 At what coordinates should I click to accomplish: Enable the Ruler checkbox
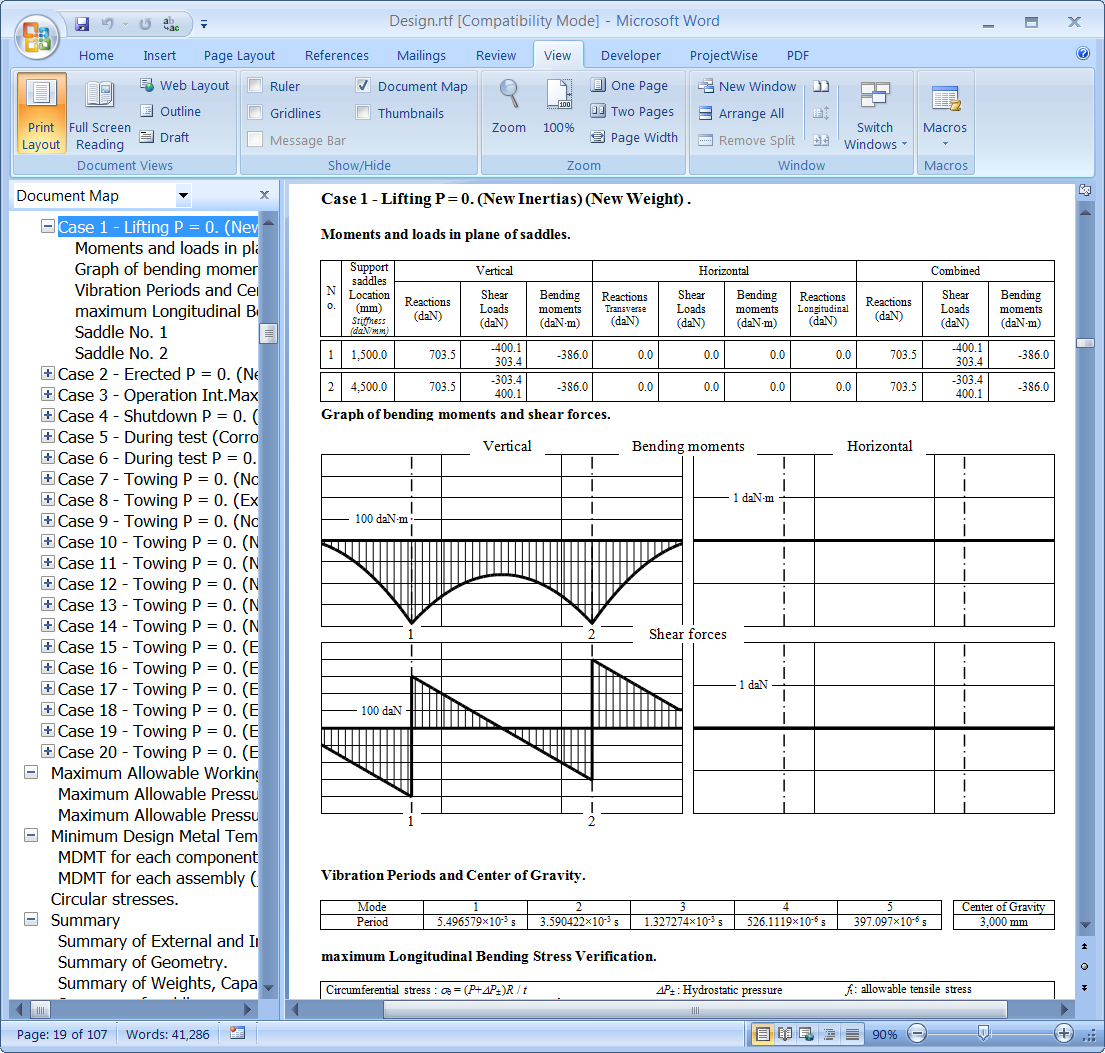pyautogui.click(x=256, y=86)
